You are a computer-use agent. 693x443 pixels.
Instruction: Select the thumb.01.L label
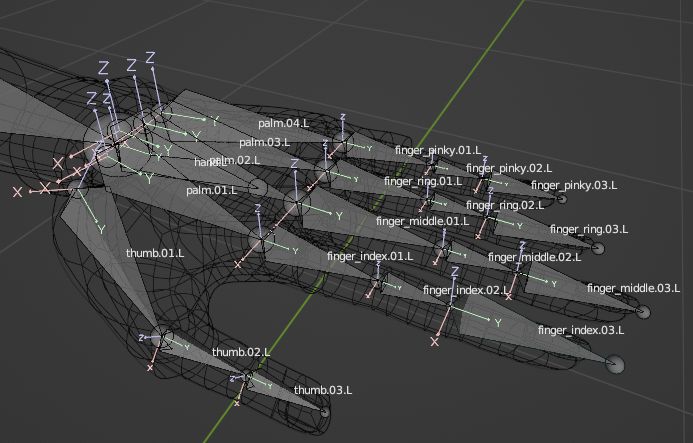coord(155,253)
